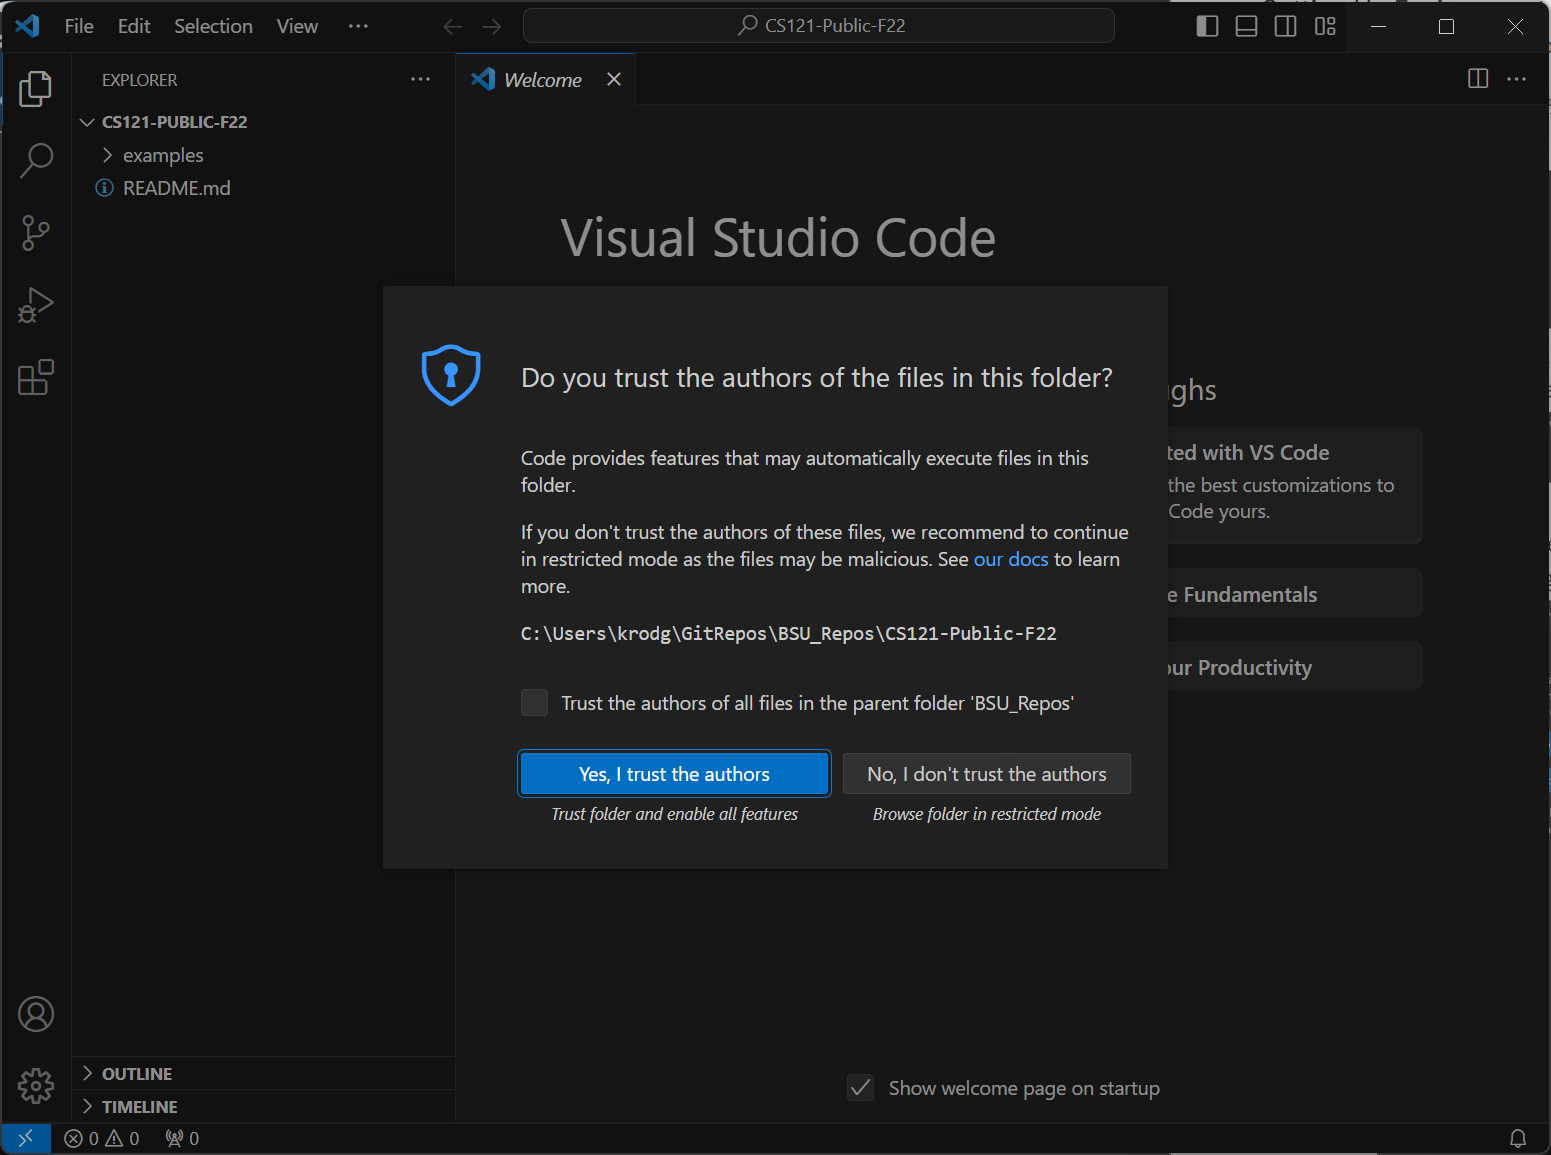Click 'Yes, I trust the authors' button
This screenshot has height=1155, width=1551.
[x=674, y=774]
